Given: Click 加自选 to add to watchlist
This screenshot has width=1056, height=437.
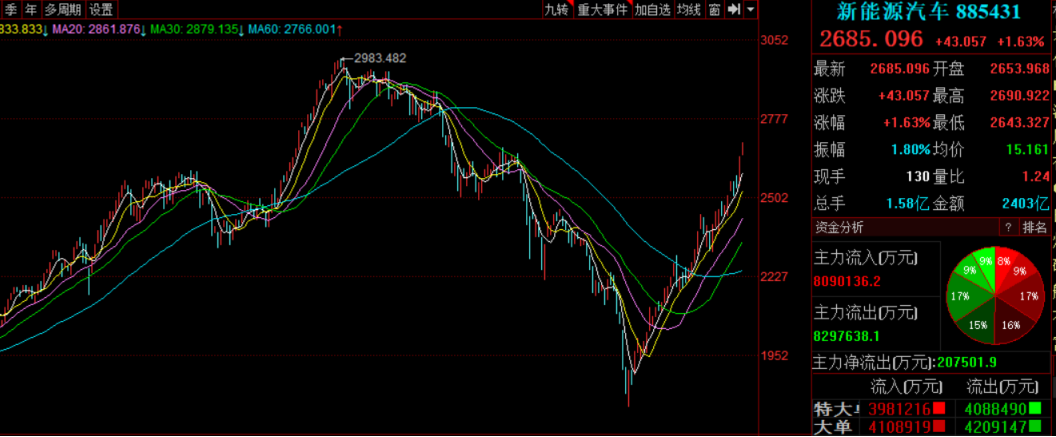Looking at the screenshot, I should click(x=653, y=9).
